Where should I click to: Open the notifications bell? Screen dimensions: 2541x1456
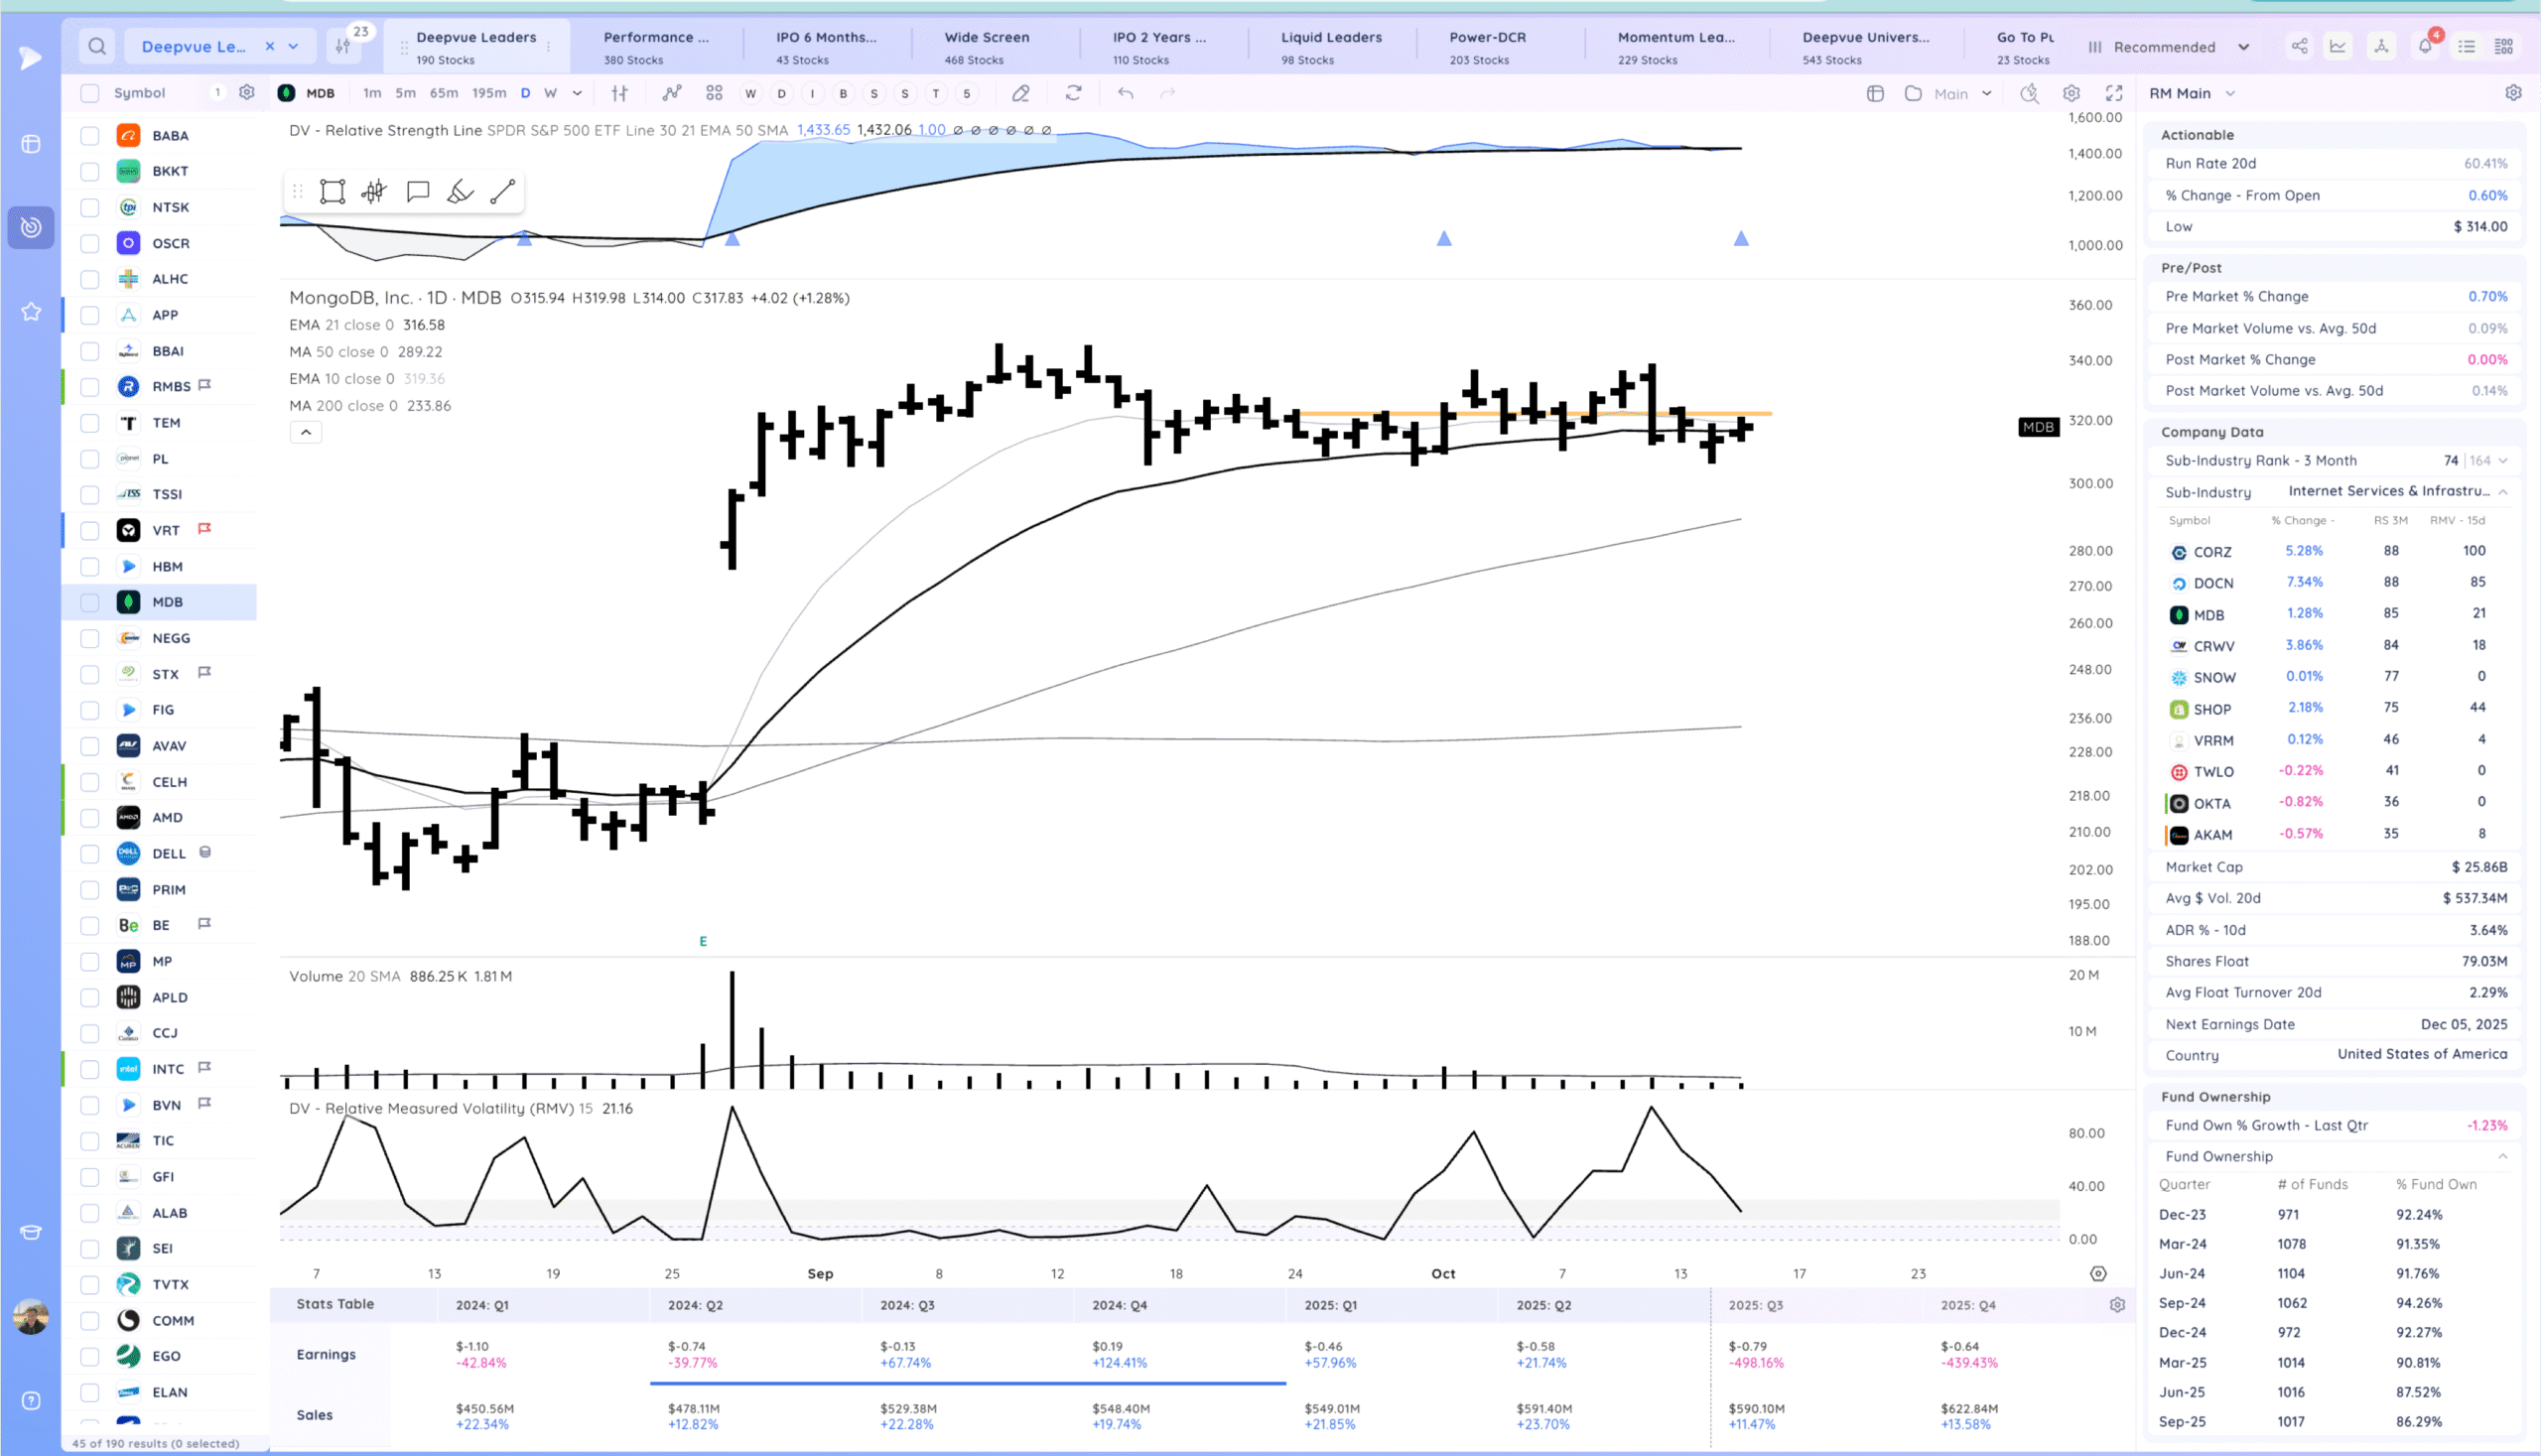(x=2425, y=47)
